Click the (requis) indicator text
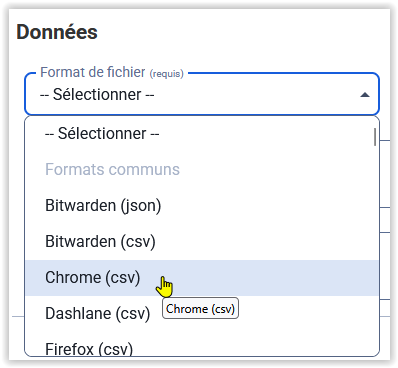The image size is (398, 368). pyautogui.click(x=166, y=74)
